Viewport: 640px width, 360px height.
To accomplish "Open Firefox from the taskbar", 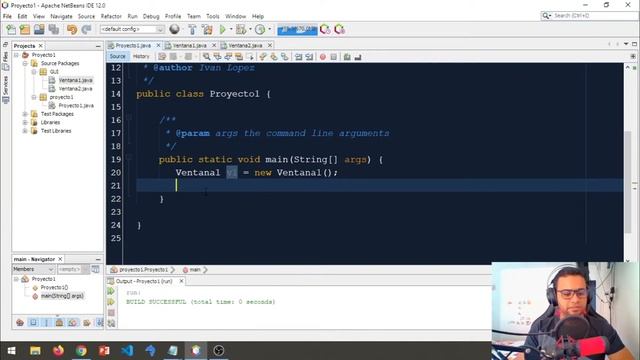I will click(58, 351).
